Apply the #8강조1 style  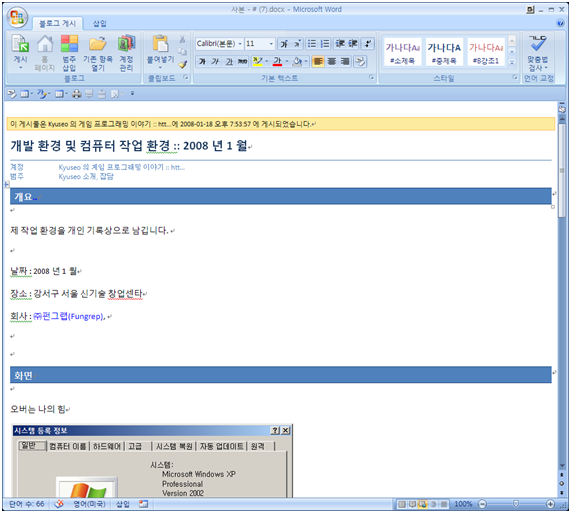click(x=486, y=52)
